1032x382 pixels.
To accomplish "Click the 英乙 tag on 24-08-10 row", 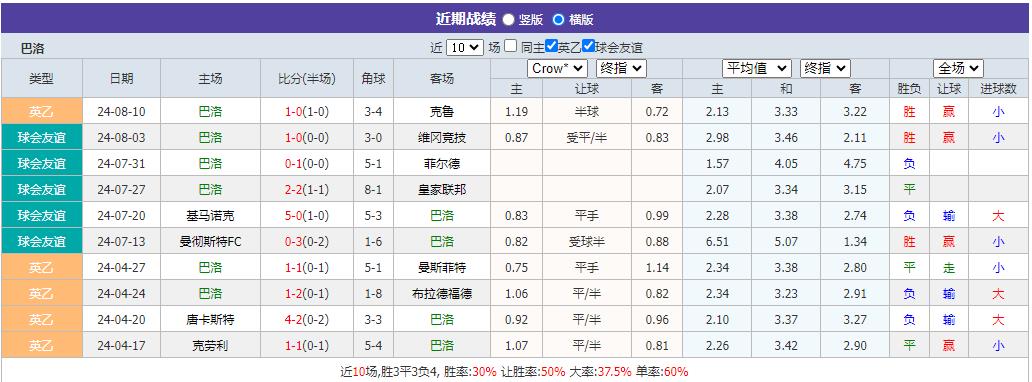I will (x=41, y=111).
